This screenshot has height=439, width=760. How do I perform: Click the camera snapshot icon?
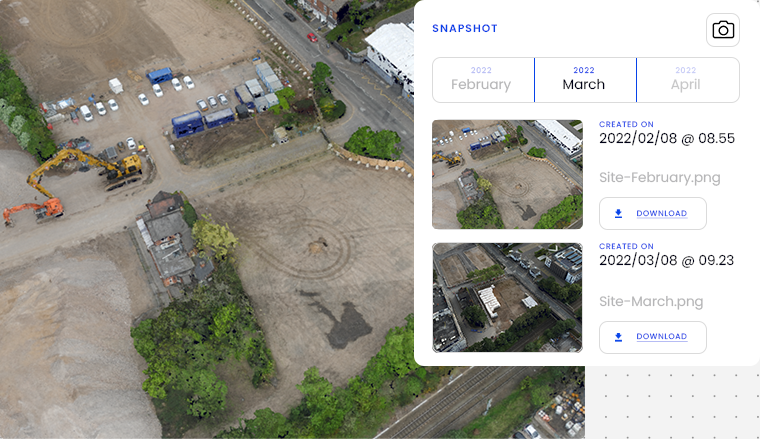click(723, 30)
